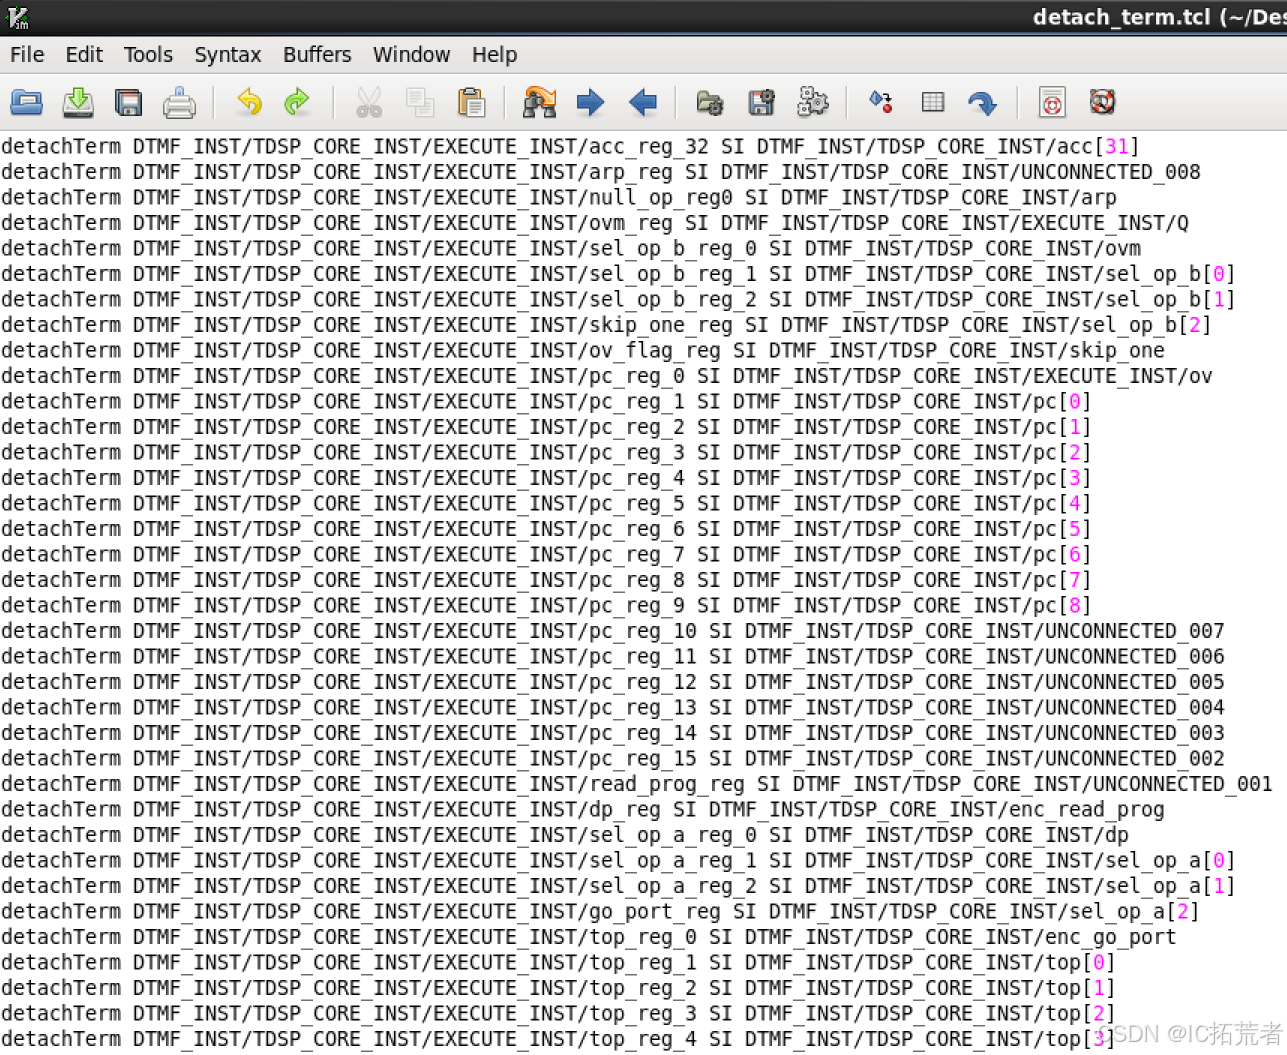
Task: Click the go_port_reg text
Action: 655,912
